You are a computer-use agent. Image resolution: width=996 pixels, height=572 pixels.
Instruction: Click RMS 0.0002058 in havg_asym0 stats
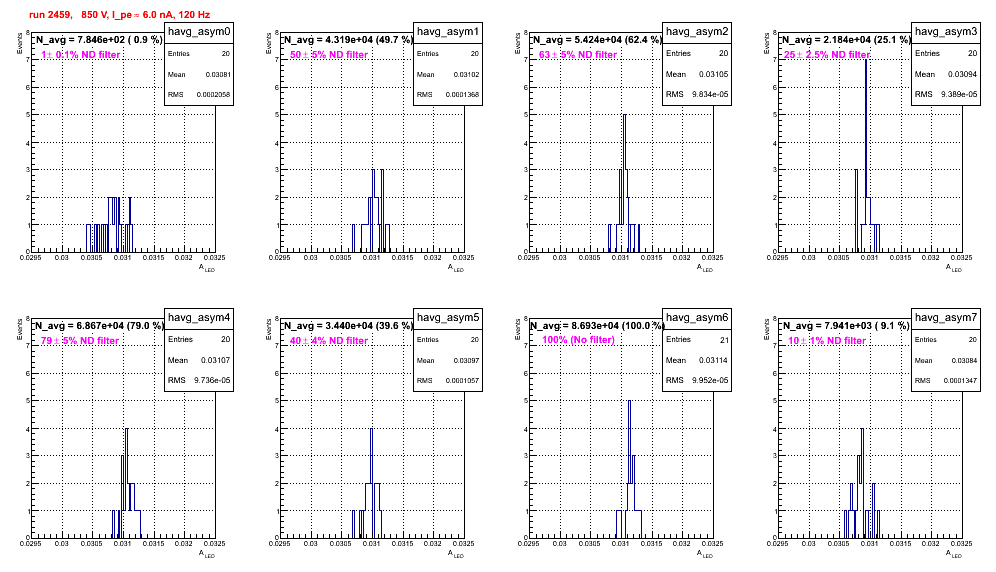pos(199,95)
